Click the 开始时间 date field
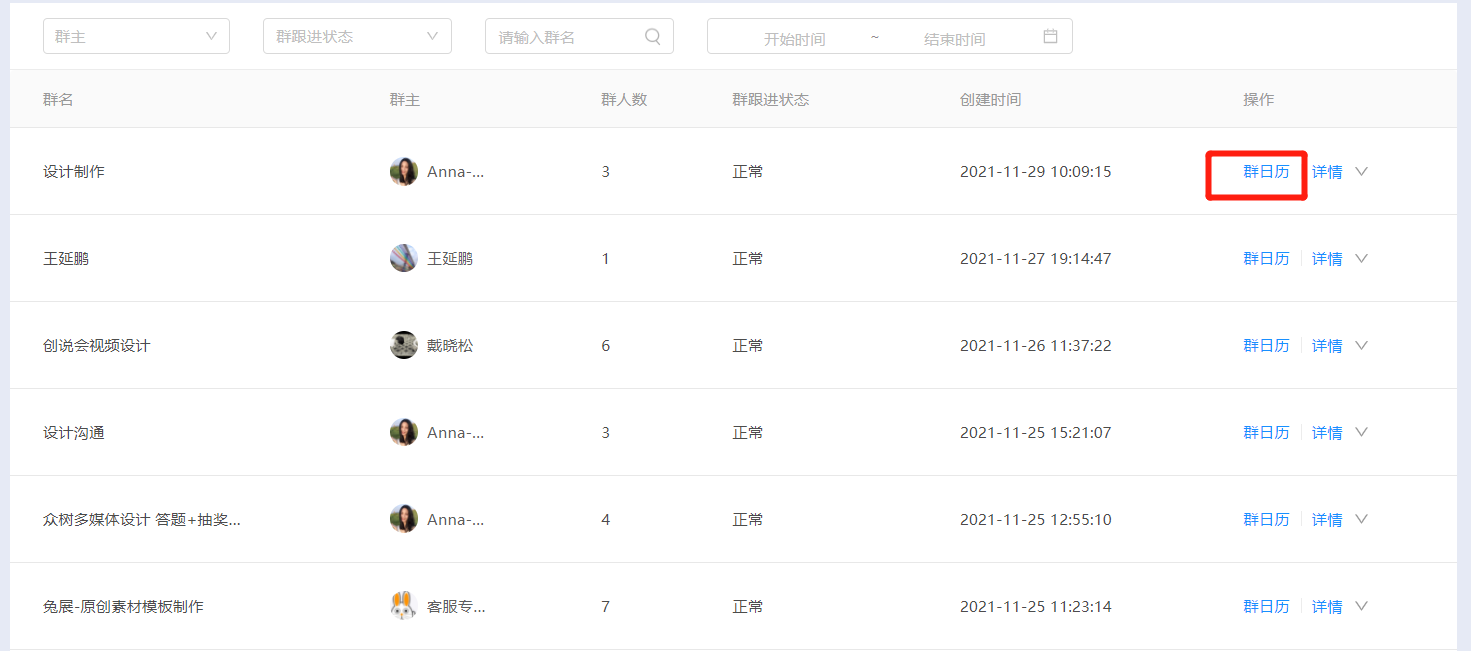 794,39
